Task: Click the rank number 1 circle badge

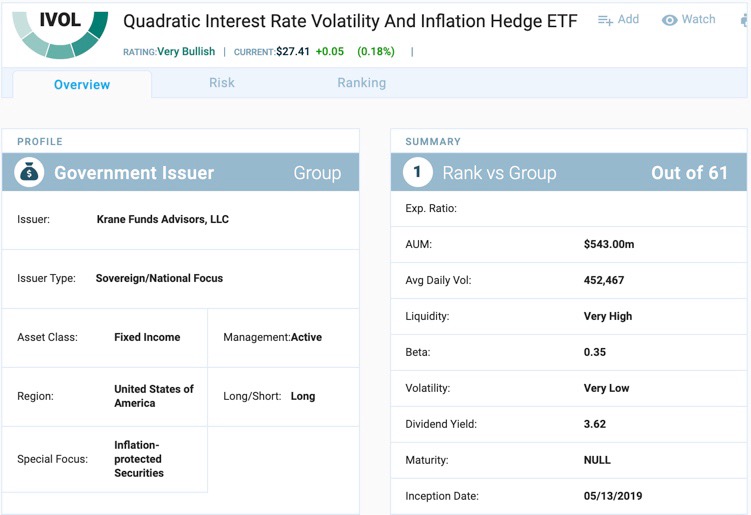Action: pyautogui.click(x=417, y=173)
